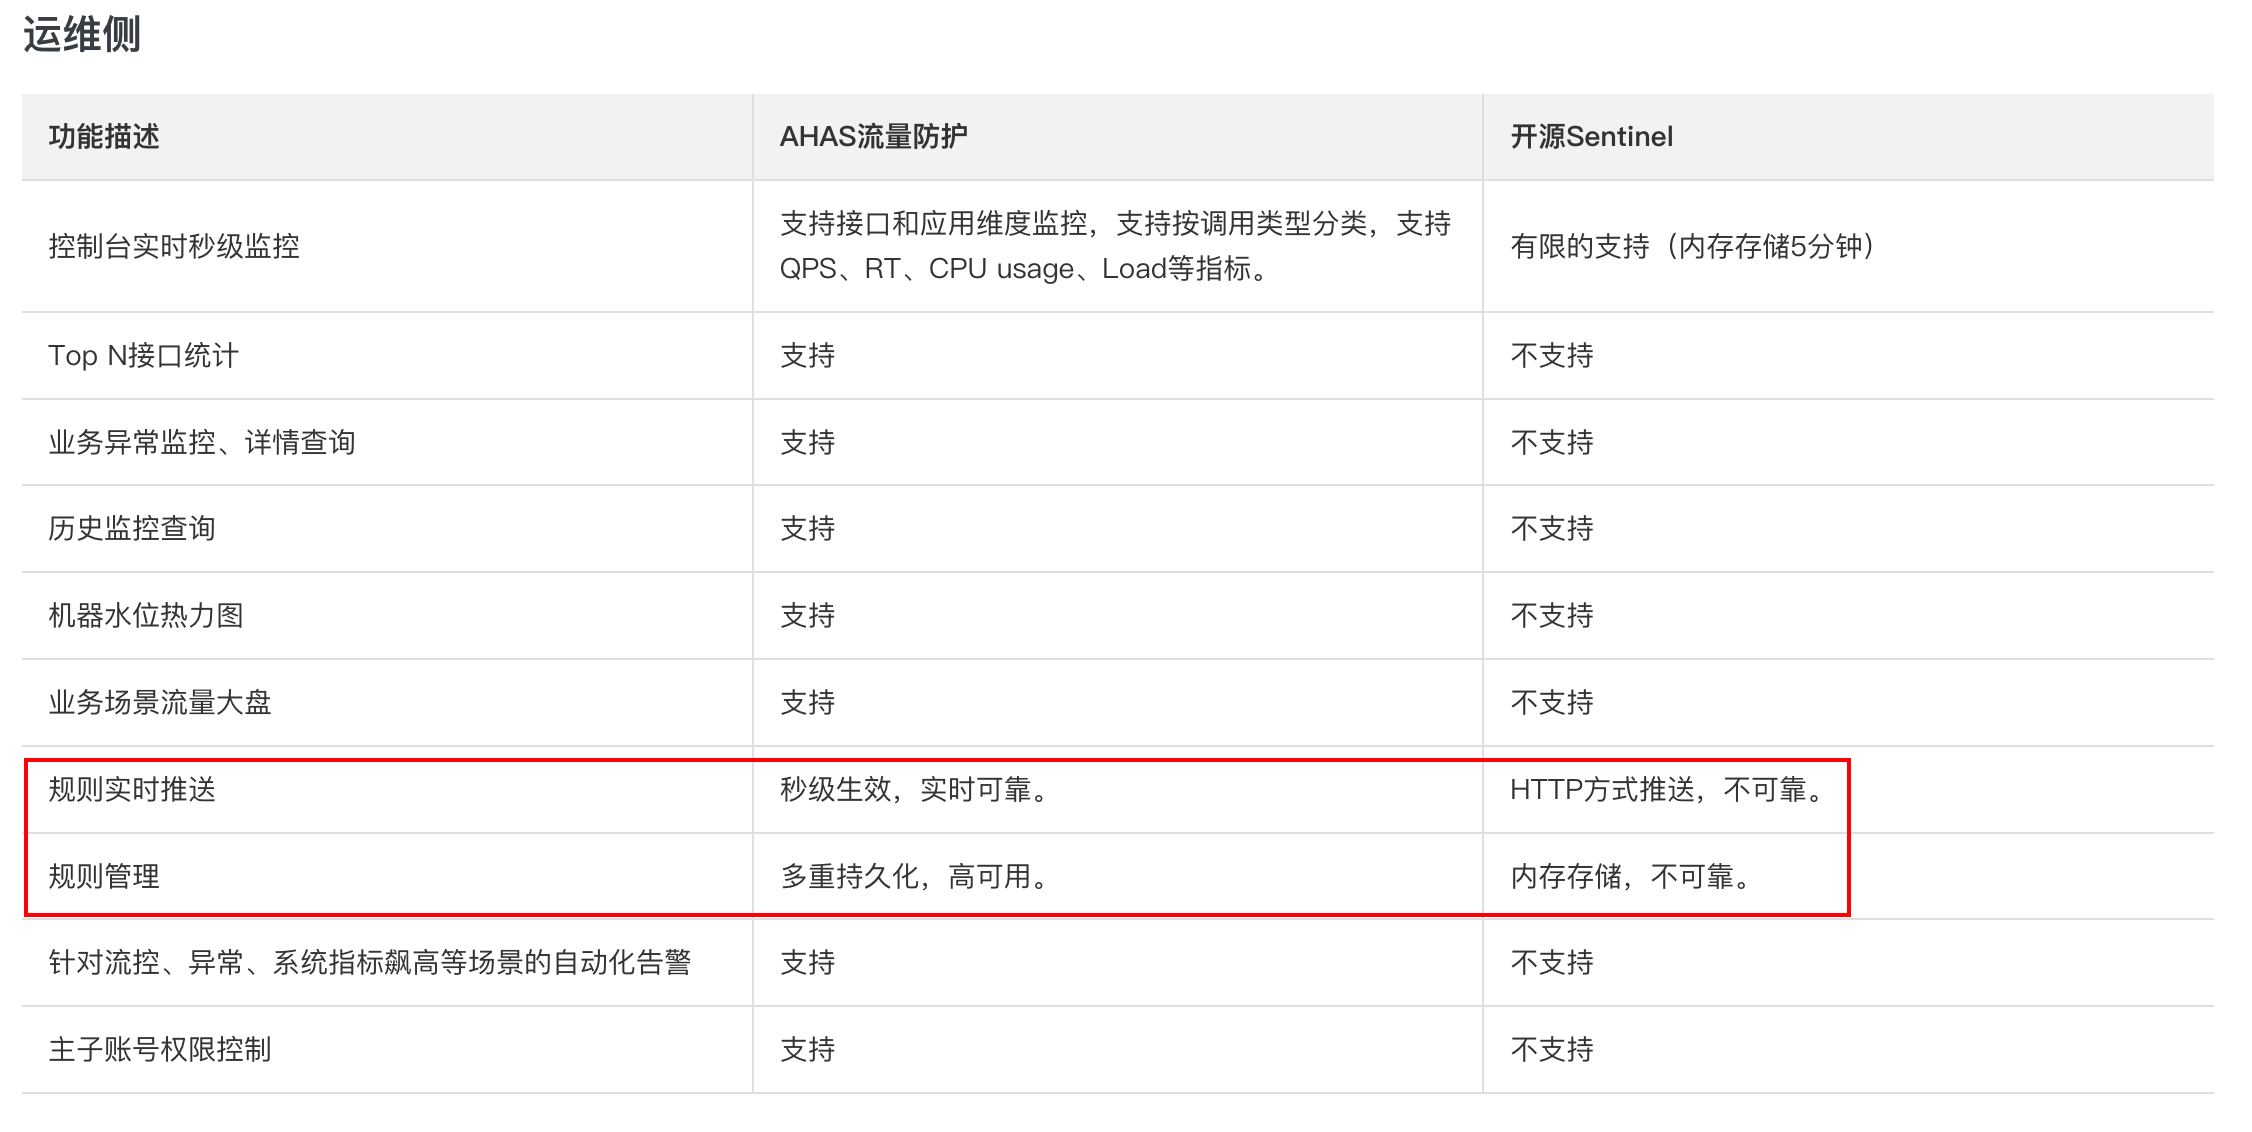Click the 运维侧 section heading

(82, 35)
